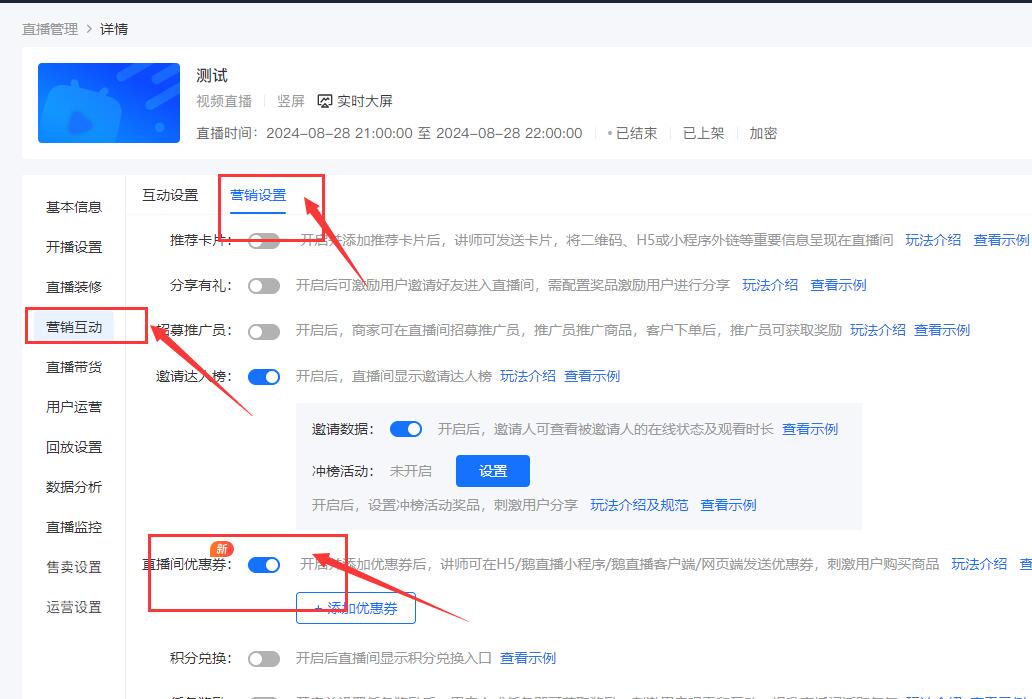
Task: Open 直播带货 in the sidebar
Action: [73, 366]
